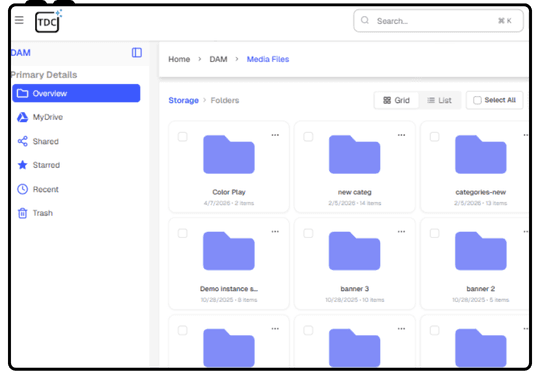
Task: Open more options for banner 3 folder
Action: pyautogui.click(x=402, y=231)
